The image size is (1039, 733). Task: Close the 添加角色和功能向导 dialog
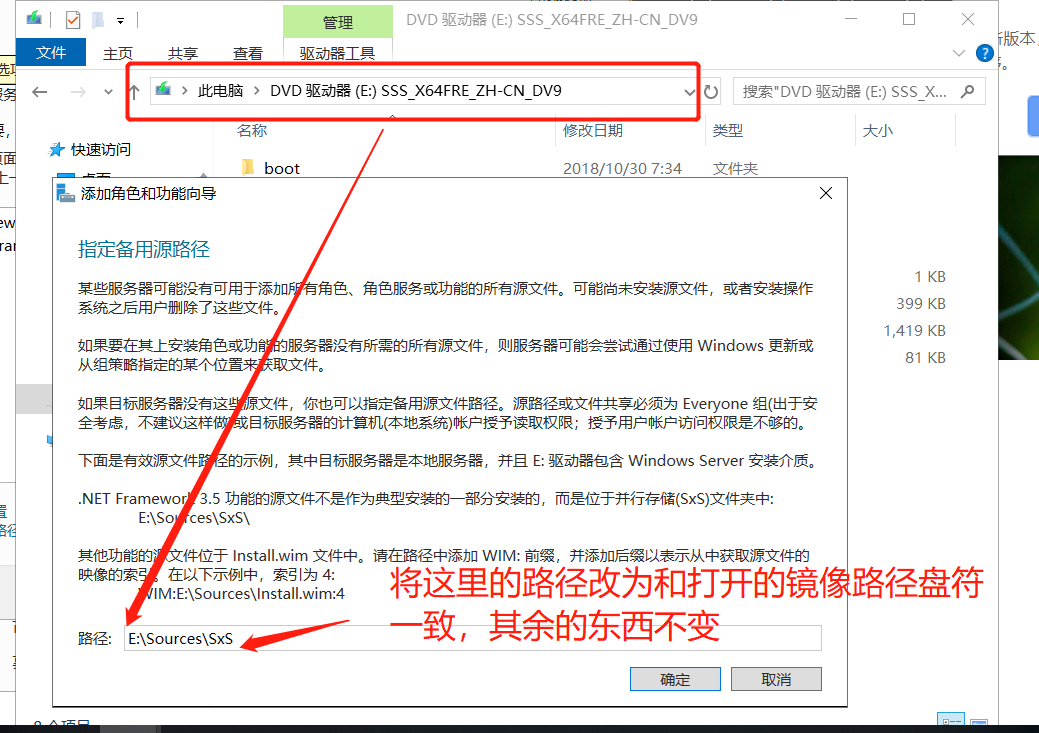(x=826, y=194)
